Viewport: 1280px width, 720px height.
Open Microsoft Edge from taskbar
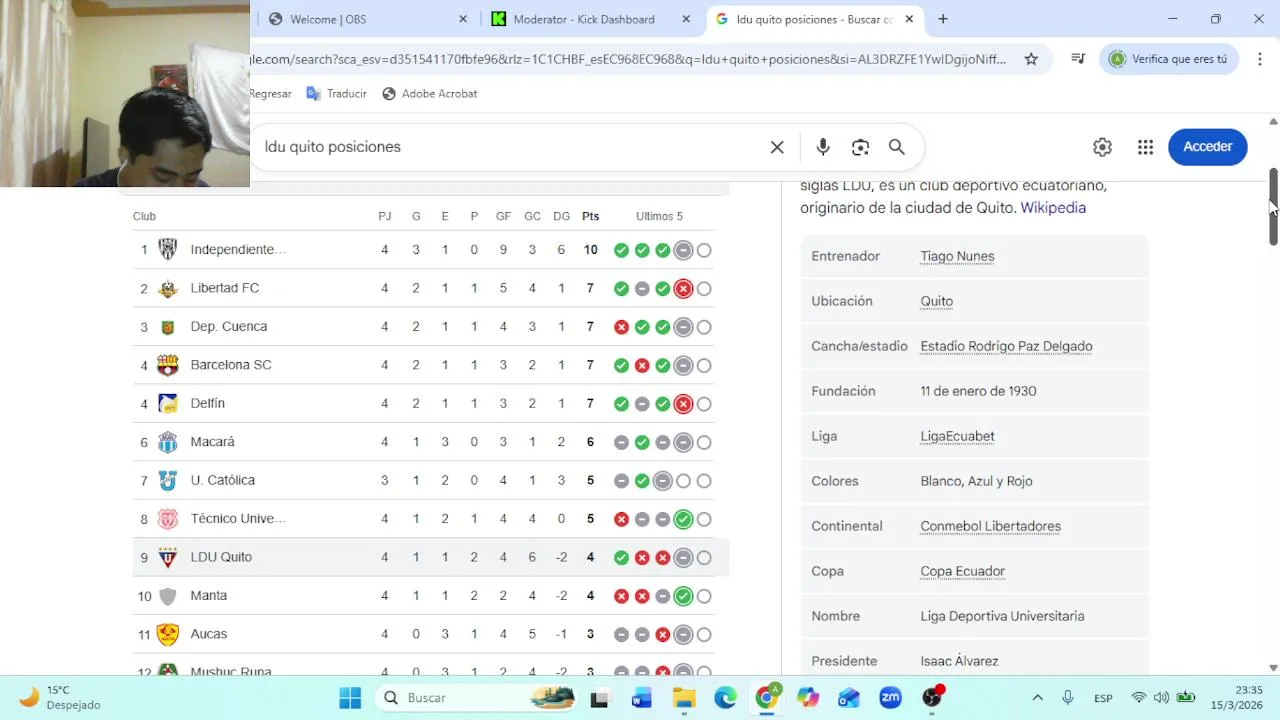coord(725,698)
